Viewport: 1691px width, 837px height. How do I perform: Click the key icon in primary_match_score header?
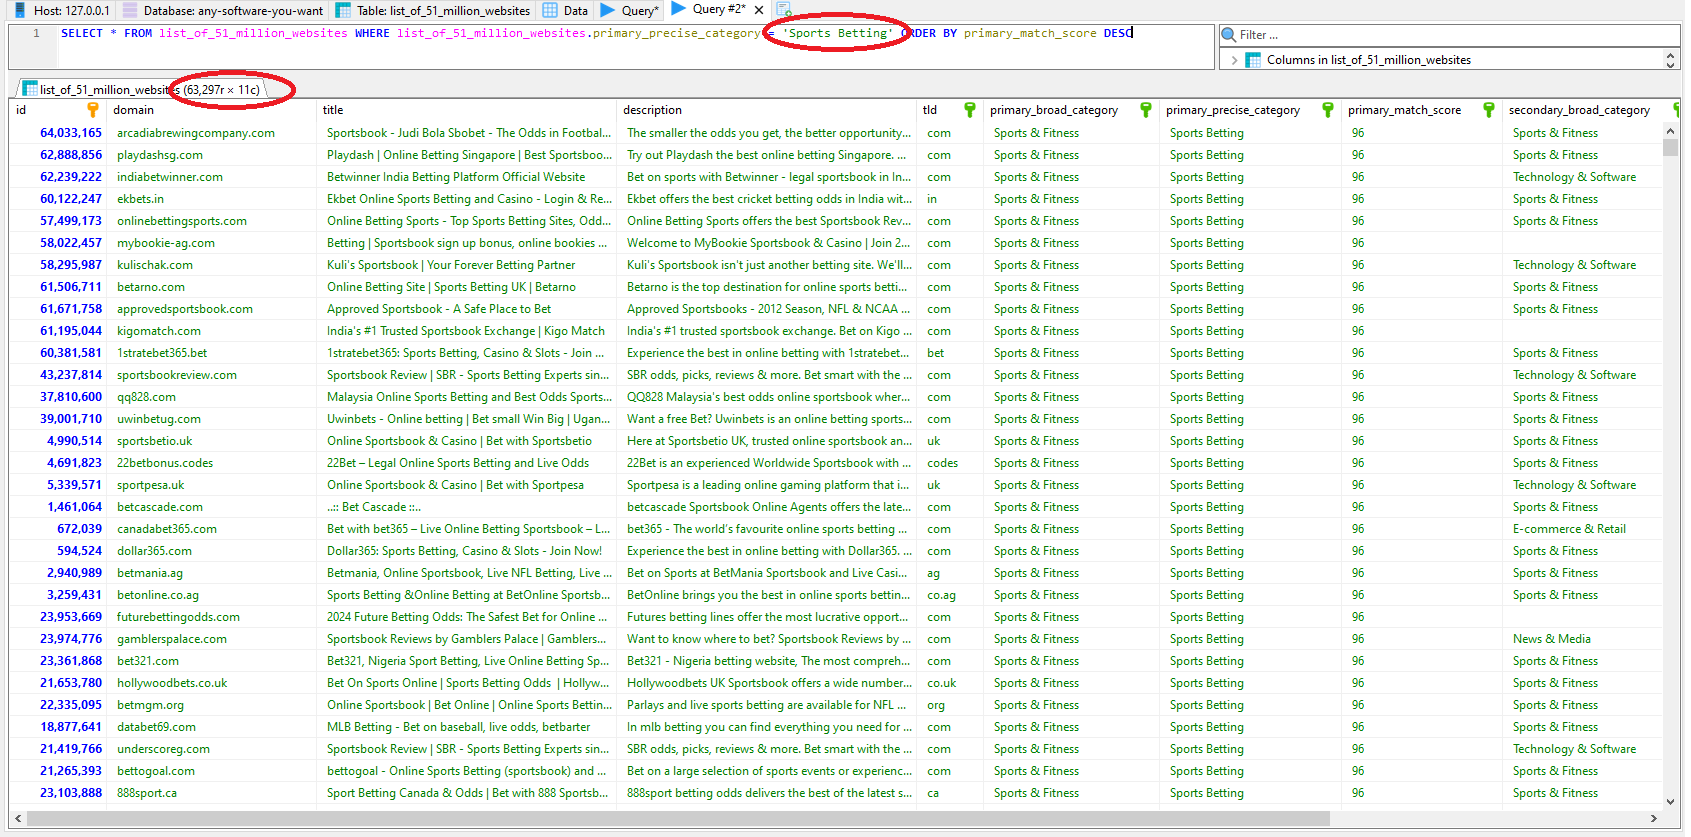click(x=1489, y=110)
